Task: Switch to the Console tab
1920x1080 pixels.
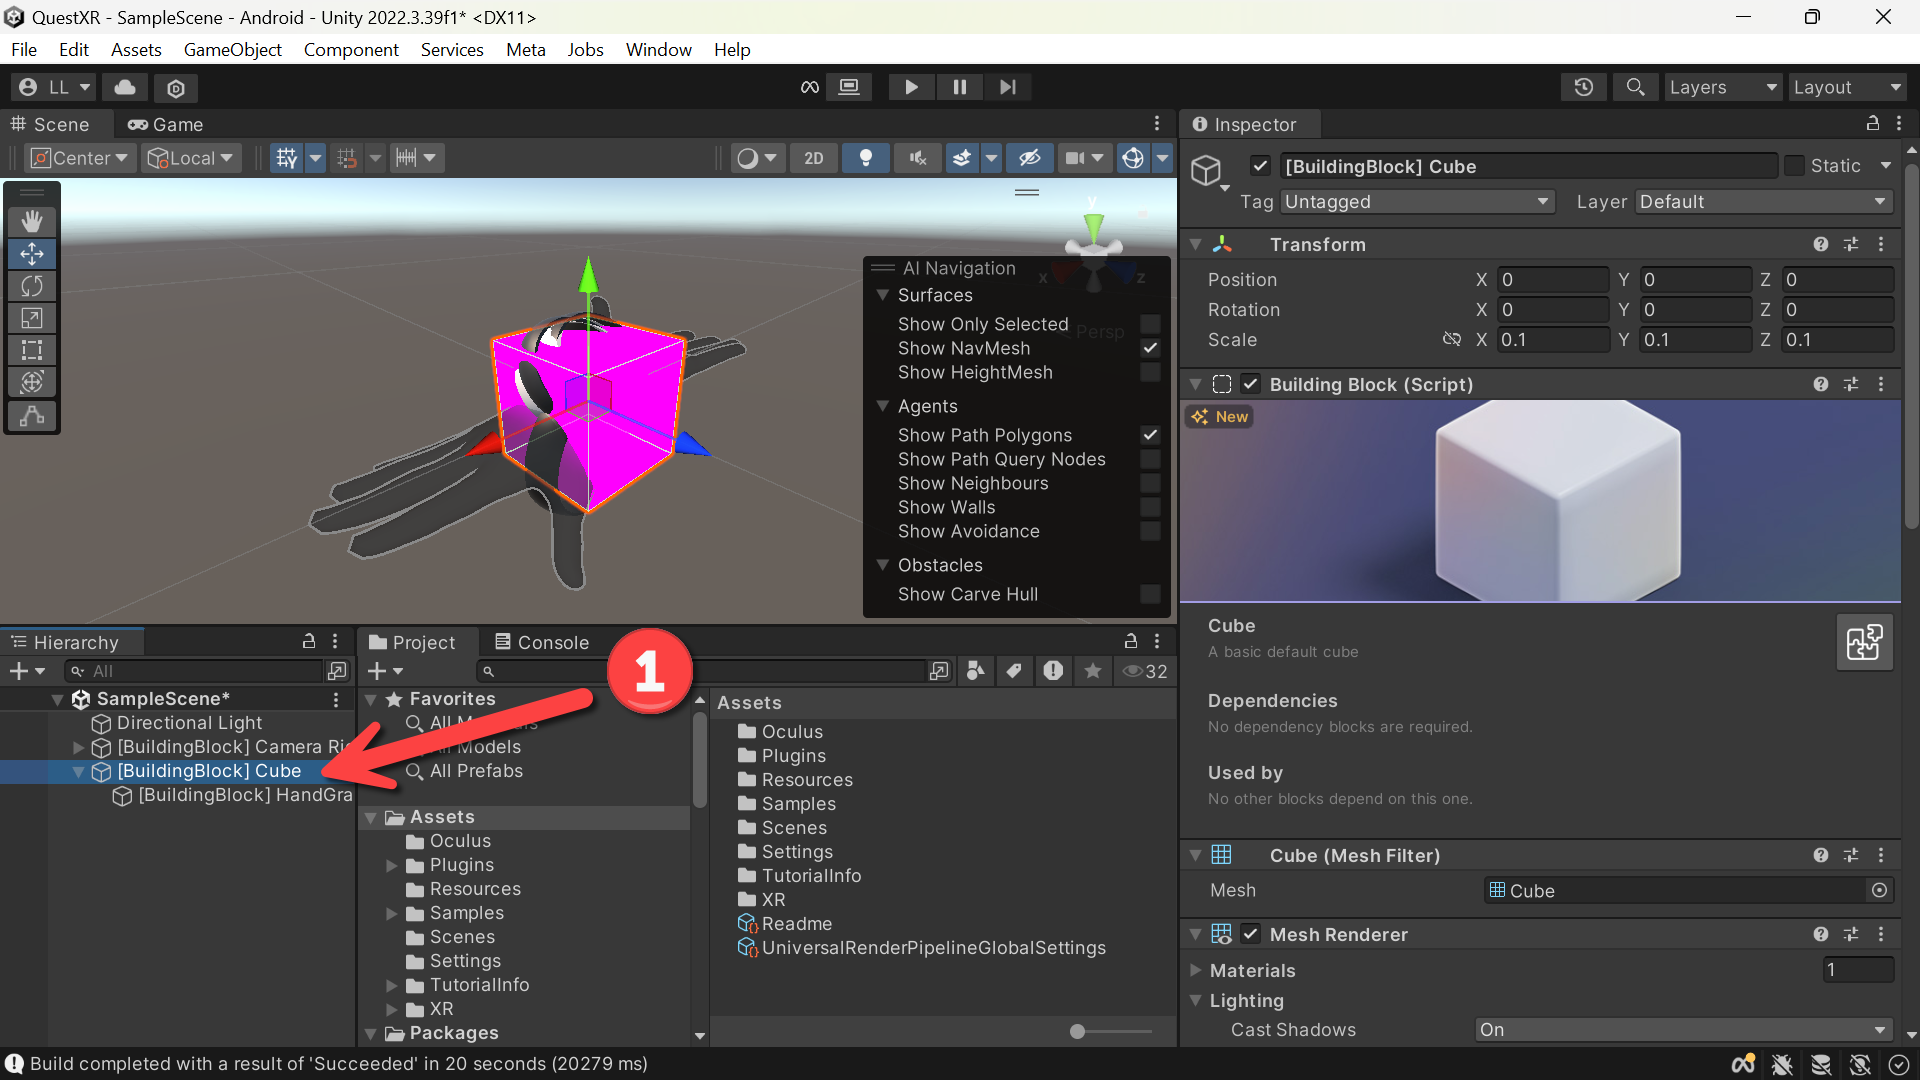Action: click(542, 642)
